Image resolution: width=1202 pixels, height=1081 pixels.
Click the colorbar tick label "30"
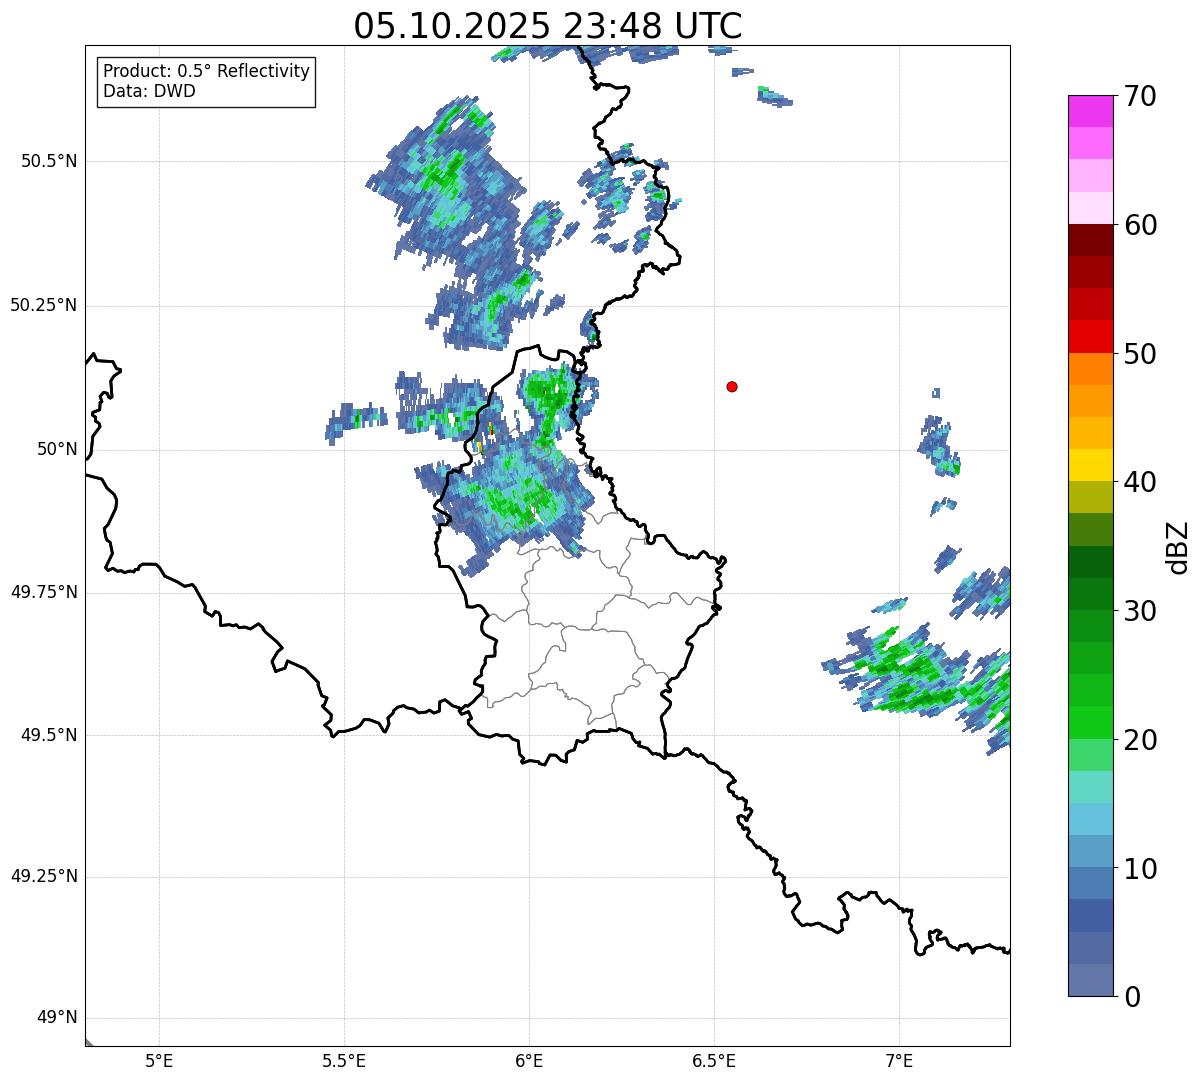[1140, 611]
